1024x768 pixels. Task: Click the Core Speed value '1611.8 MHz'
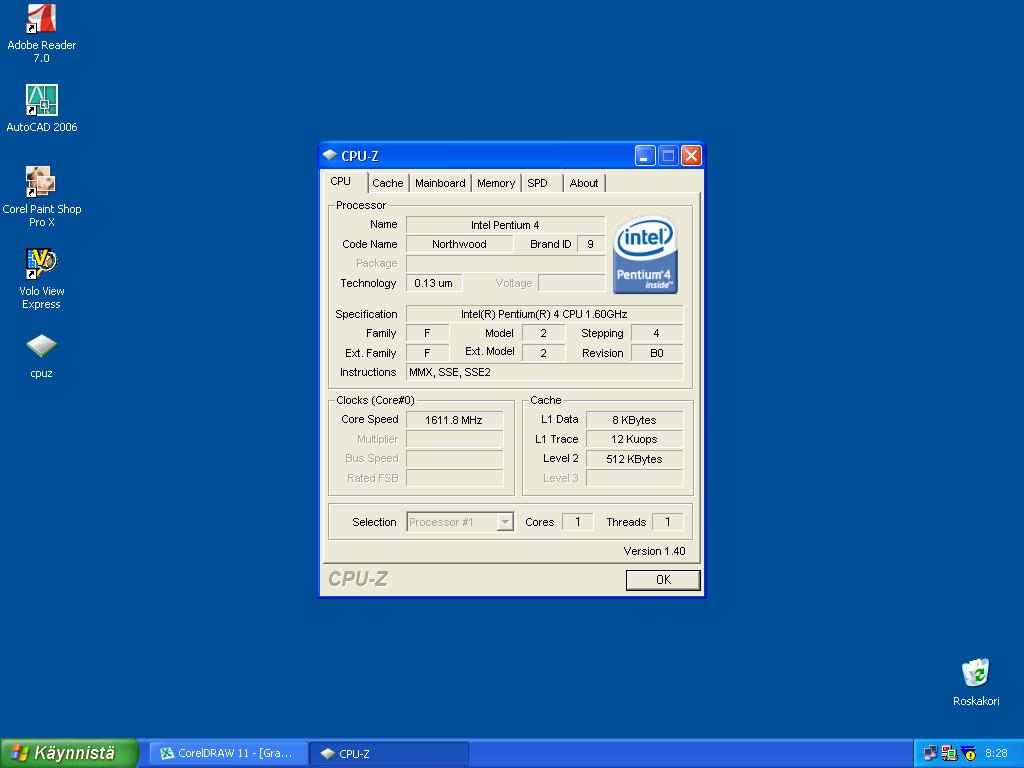454,420
